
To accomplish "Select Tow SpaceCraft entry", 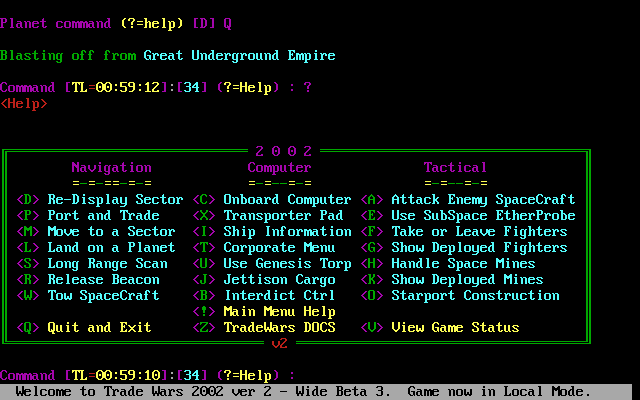I will coord(88,296).
